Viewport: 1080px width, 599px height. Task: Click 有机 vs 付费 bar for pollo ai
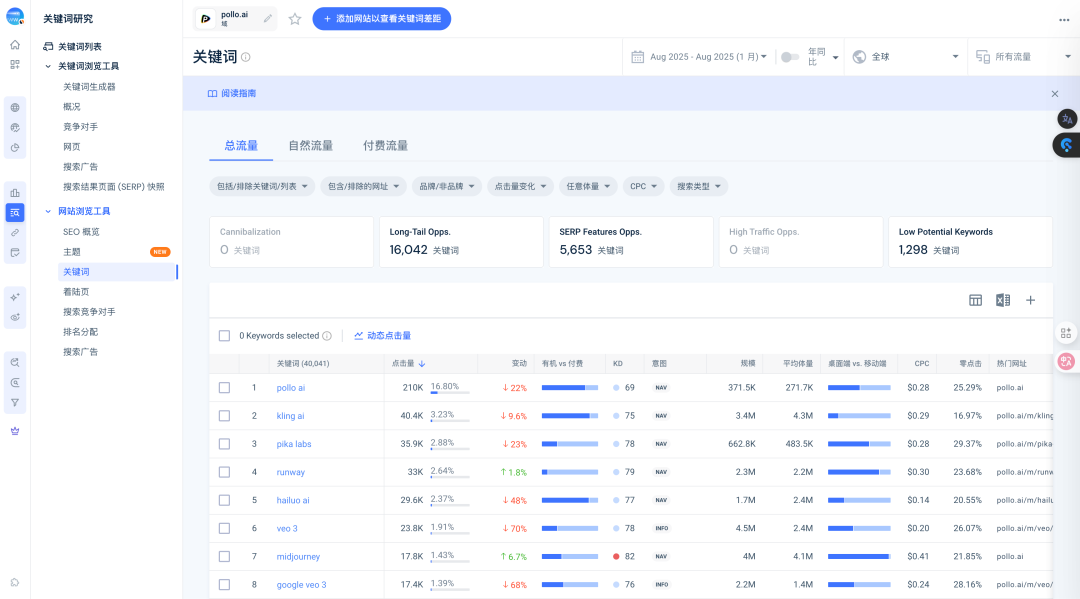(570, 388)
